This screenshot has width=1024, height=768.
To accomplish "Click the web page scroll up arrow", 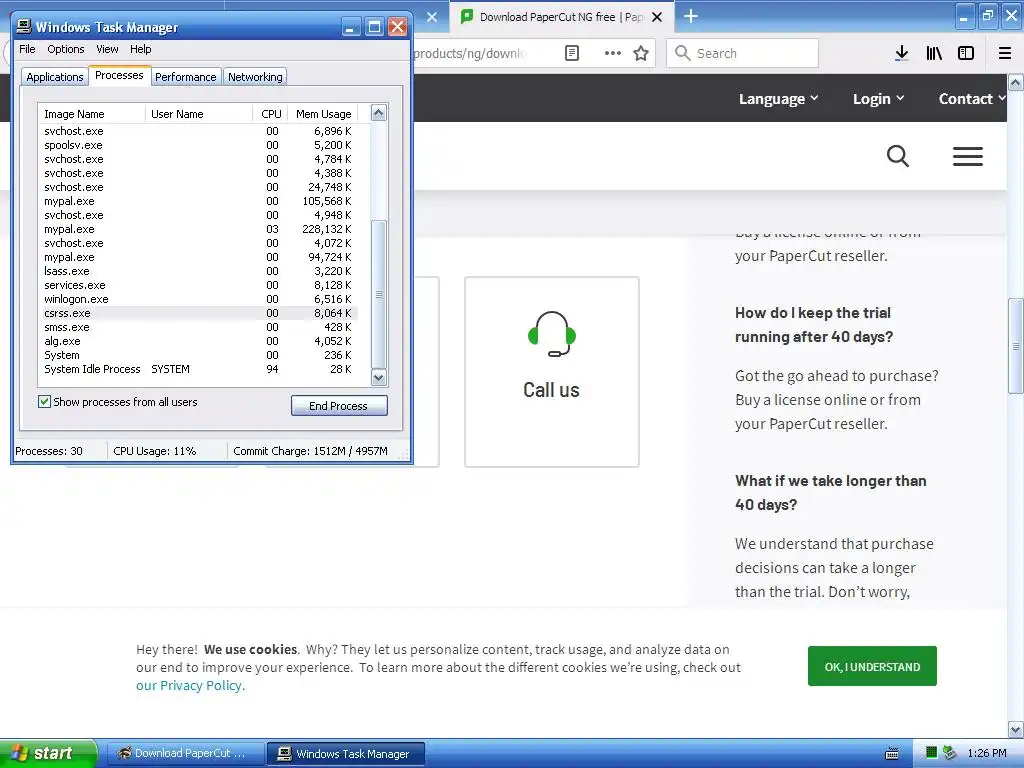I will (x=1016, y=82).
